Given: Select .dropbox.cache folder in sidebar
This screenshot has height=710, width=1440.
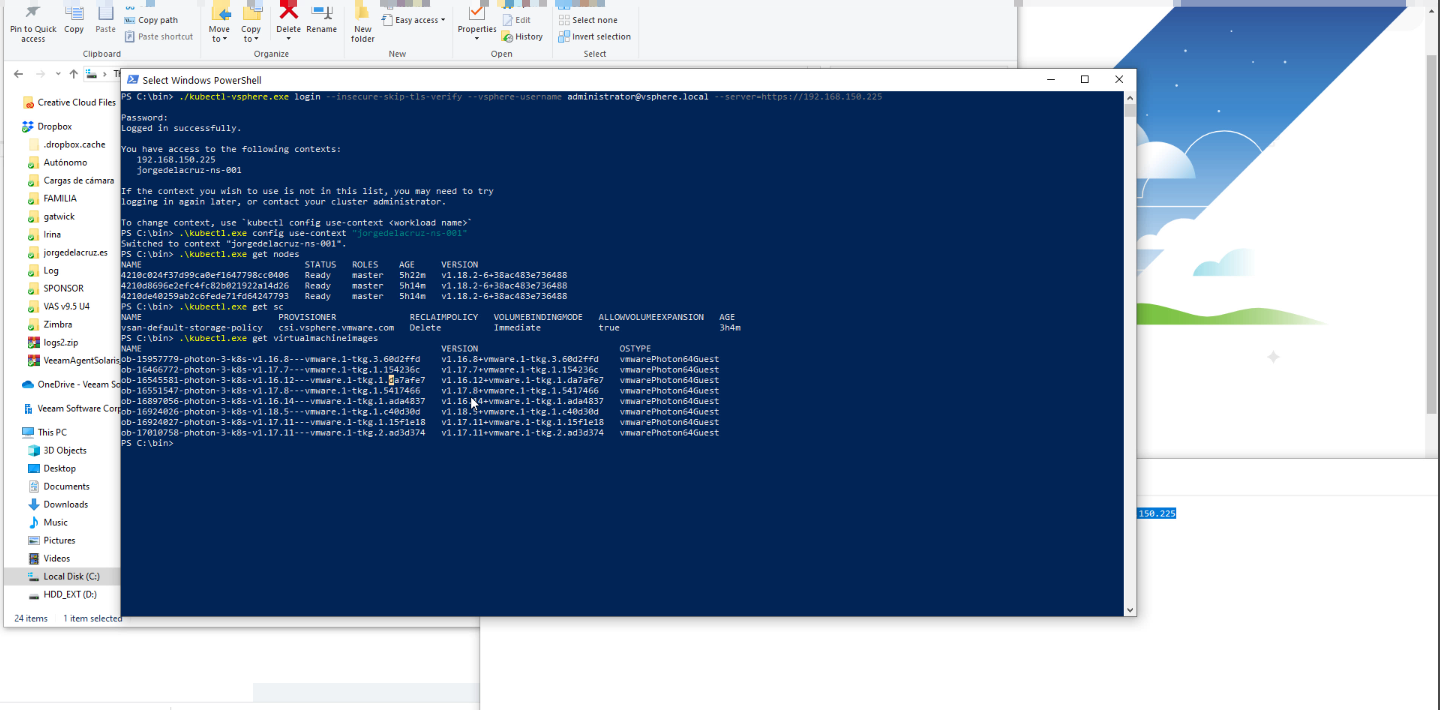Looking at the screenshot, I should pos(65,144).
